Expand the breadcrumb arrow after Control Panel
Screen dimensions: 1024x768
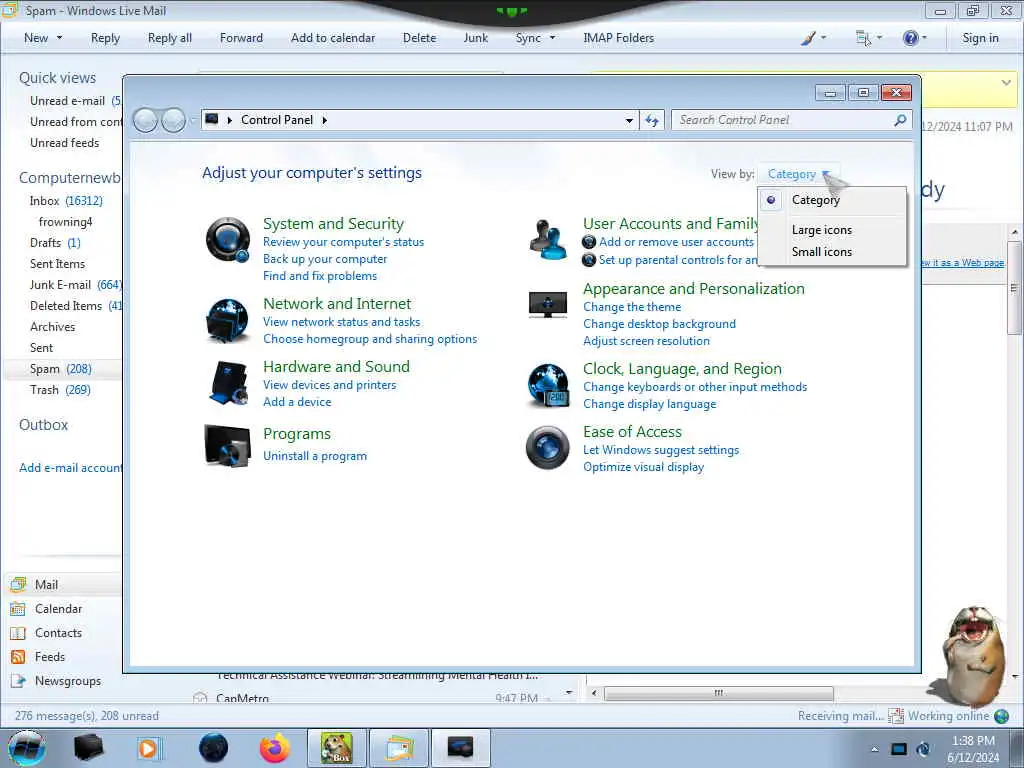(x=325, y=120)
